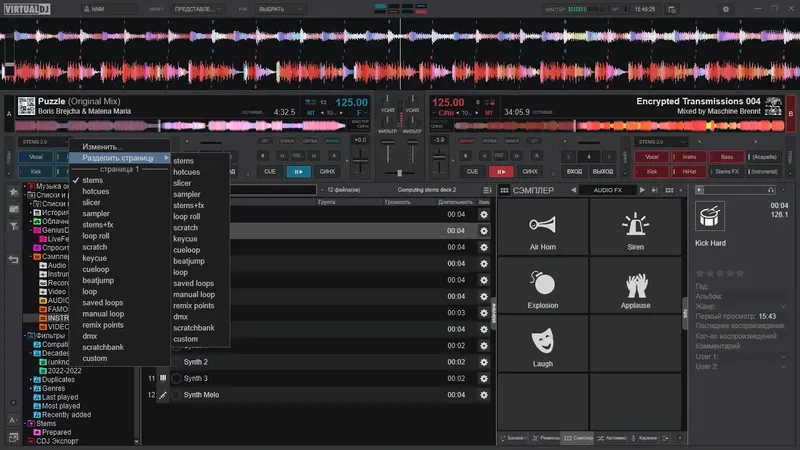
Task: Select the next sampler bank arrow after AUDIO FX
Action: pos(642,190)
